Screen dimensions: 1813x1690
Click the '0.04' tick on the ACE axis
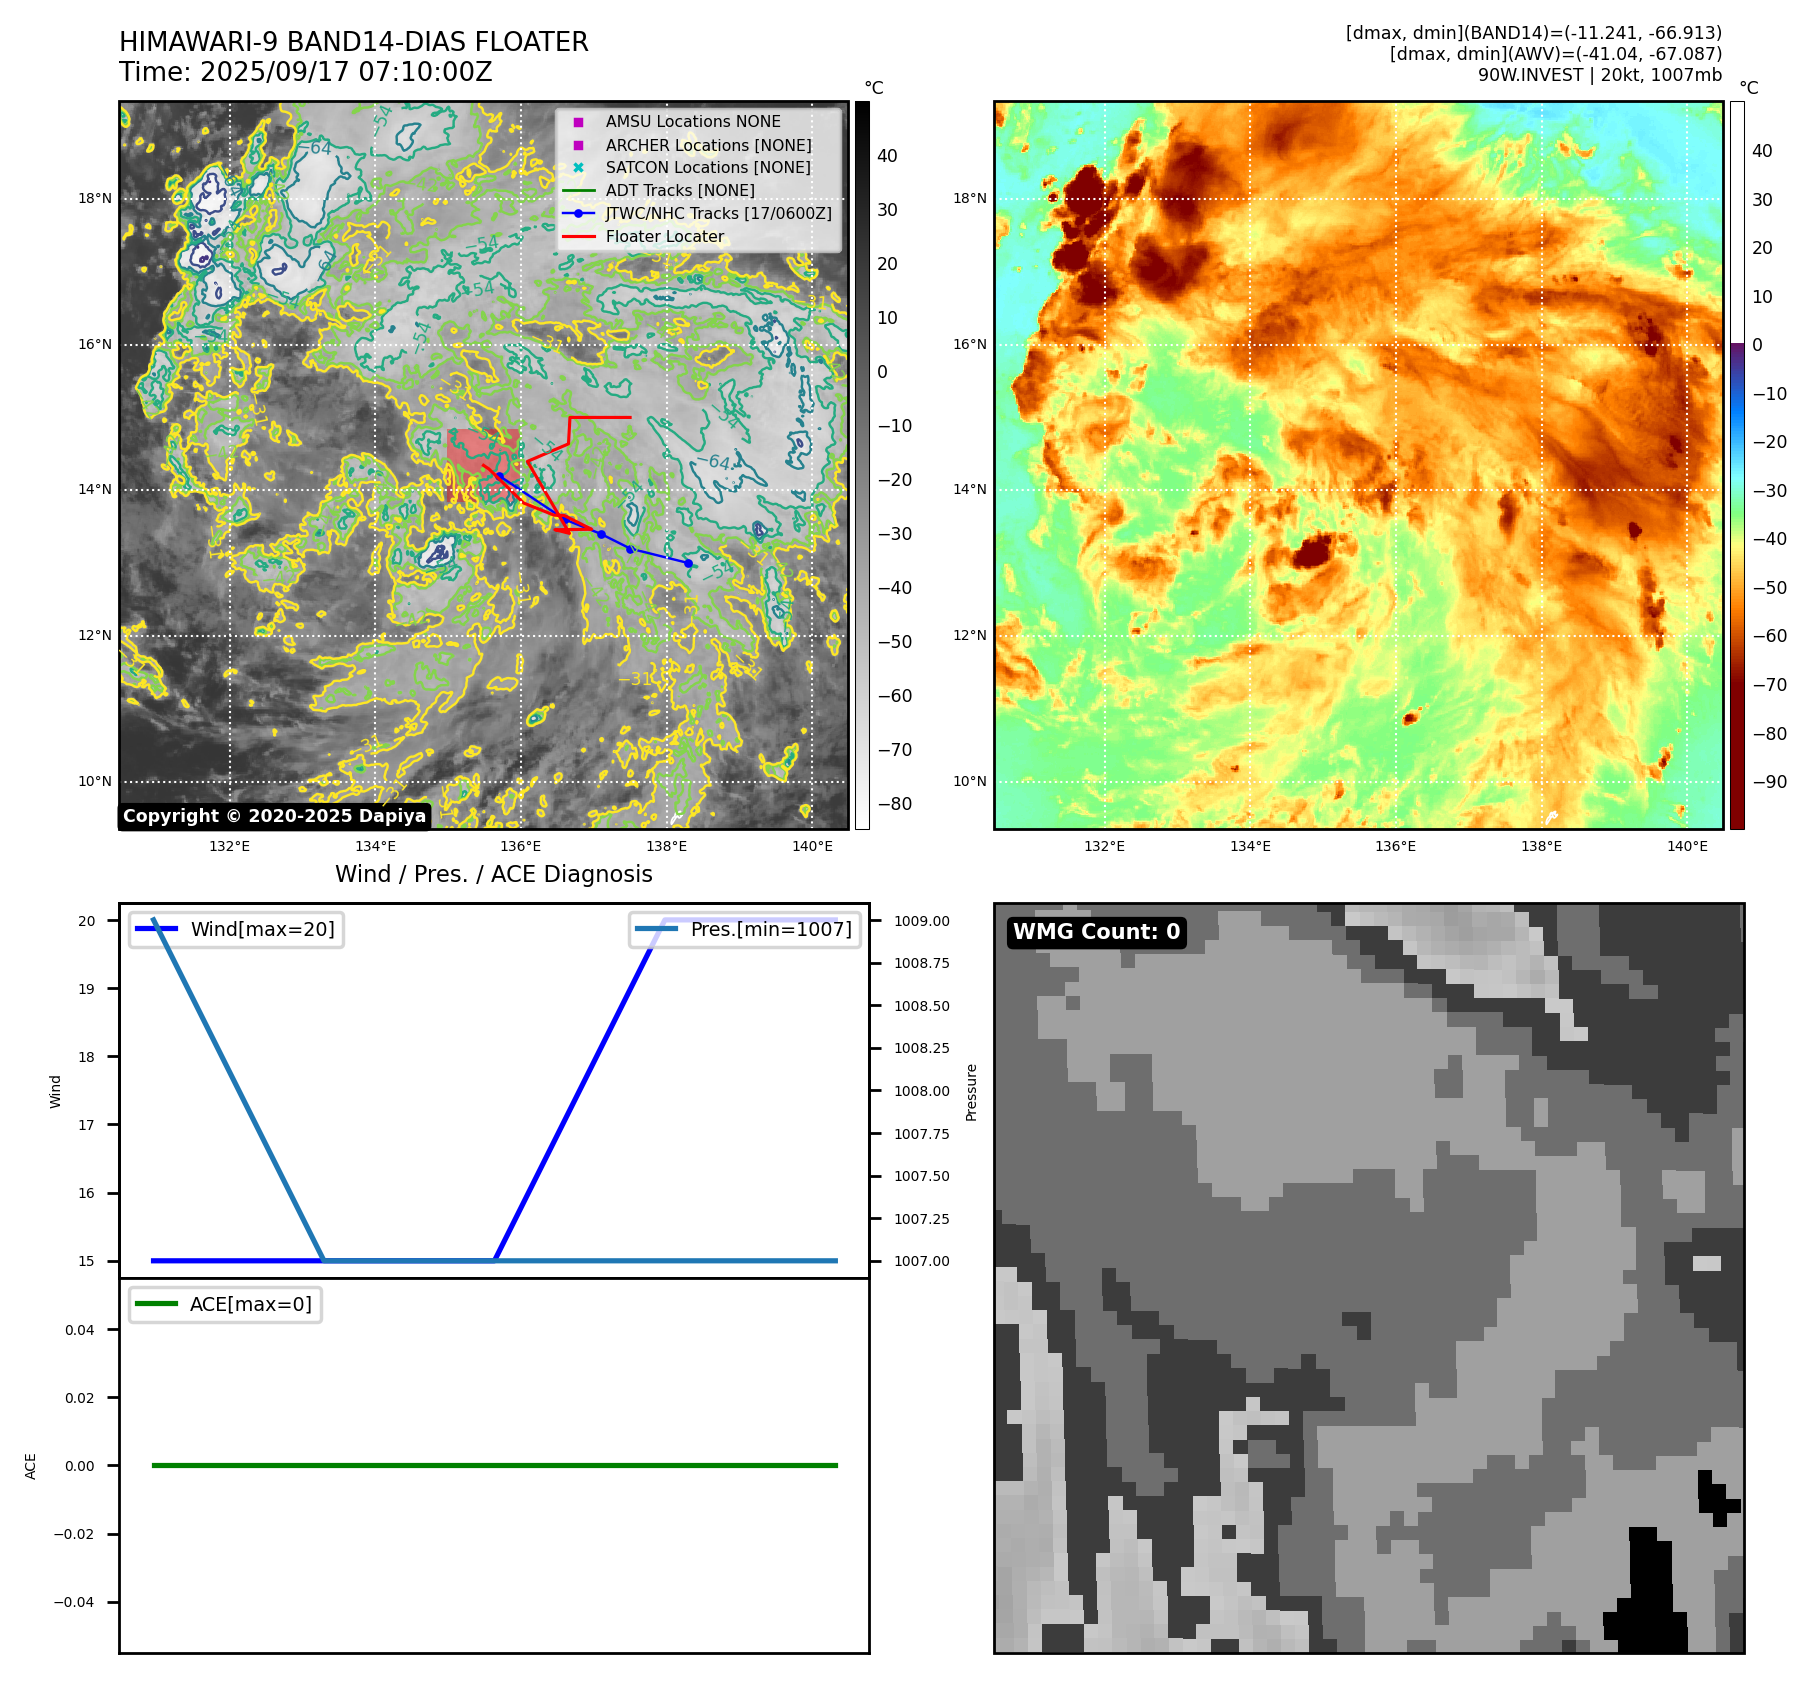point(80,1331)
